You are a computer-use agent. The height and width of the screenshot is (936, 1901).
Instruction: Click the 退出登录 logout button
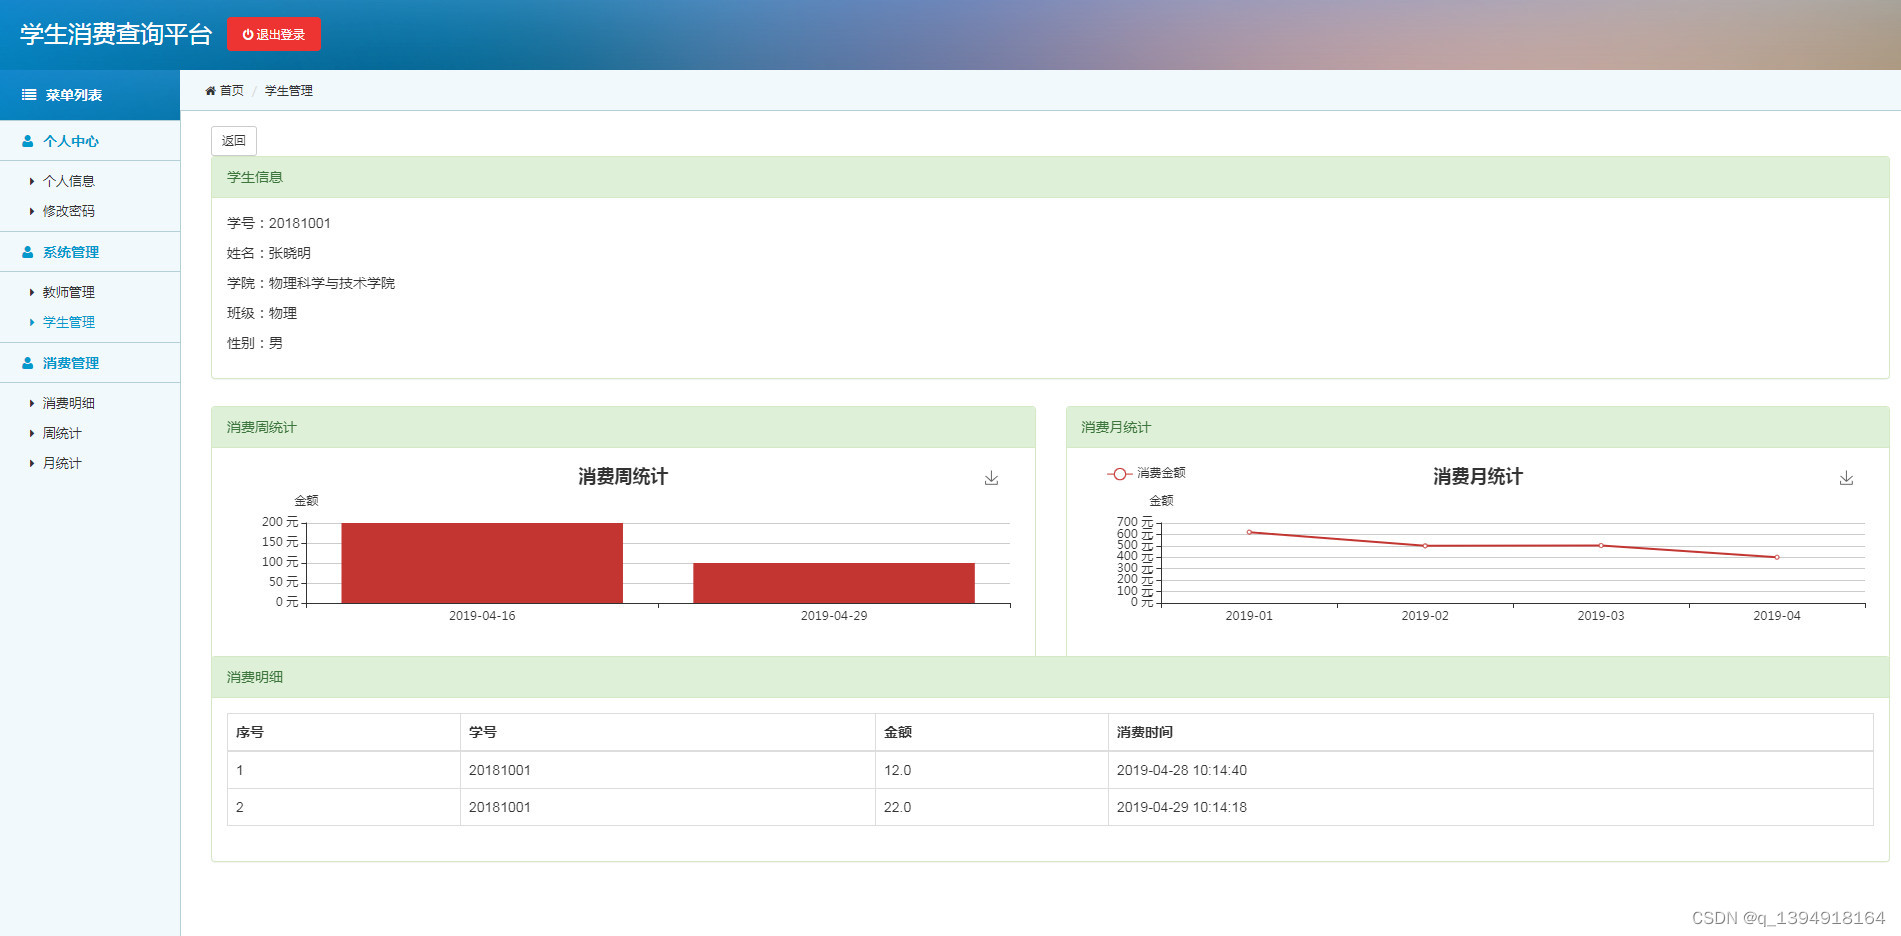pyautogui.click(x=274, y=34)
